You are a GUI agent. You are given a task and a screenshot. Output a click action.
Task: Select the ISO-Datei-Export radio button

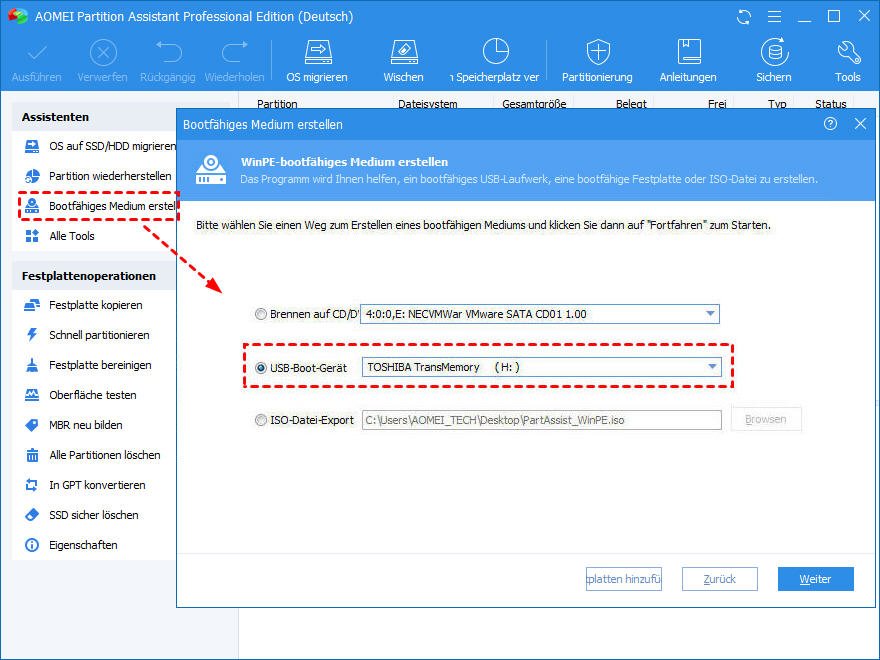260,420
